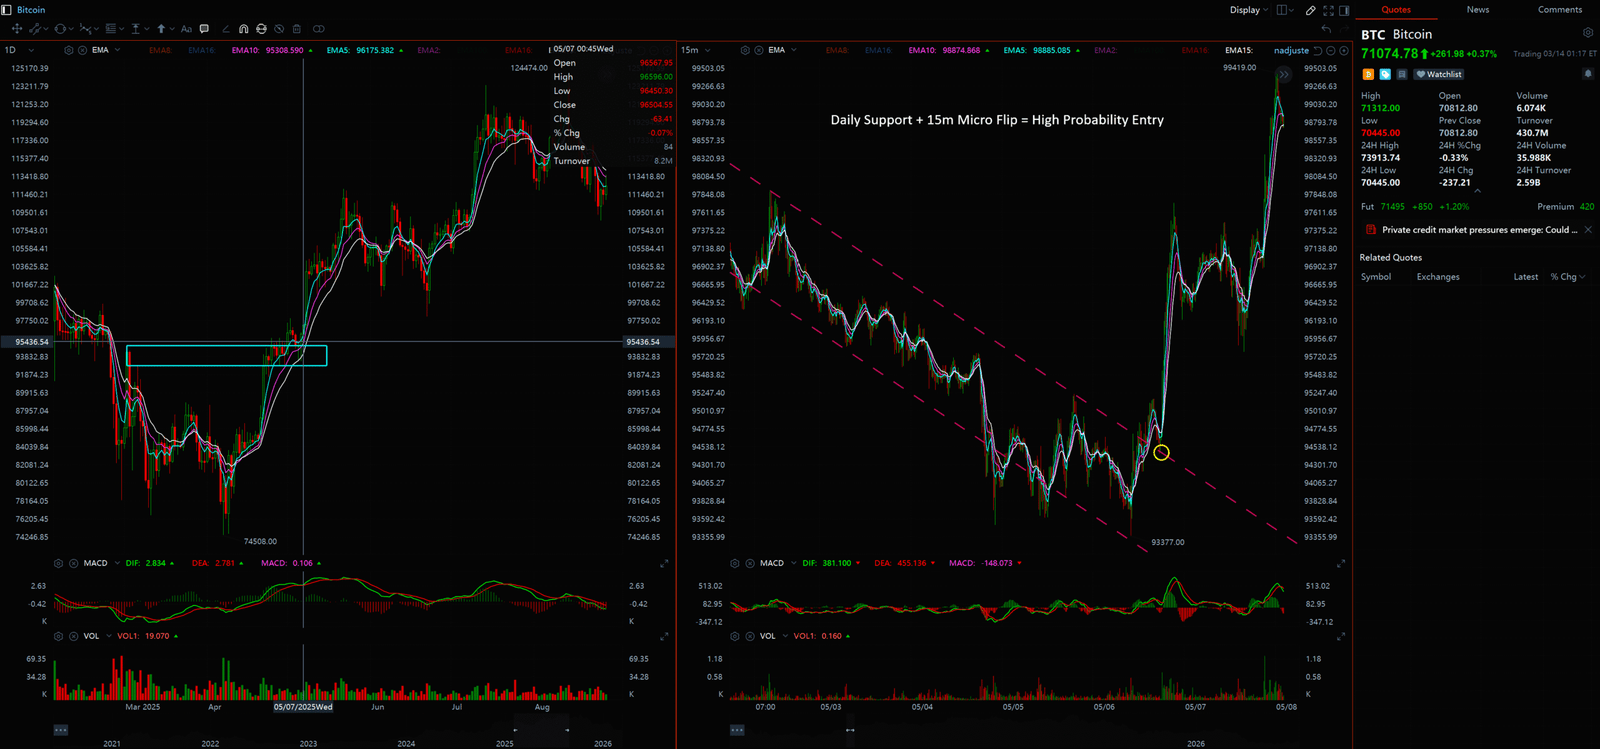Delete drawings with the trash icon
This screenshot has height=749, width=1600.
[x=297, y=29]
